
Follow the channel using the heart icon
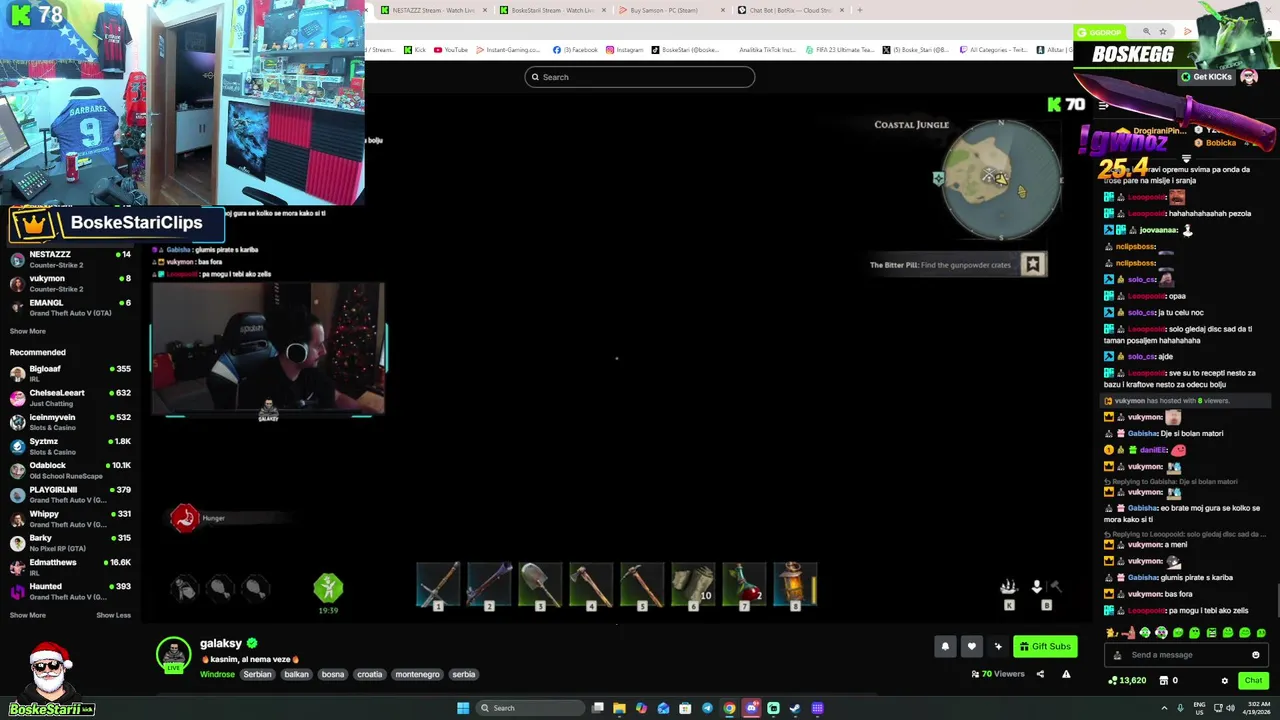[971, 646]
